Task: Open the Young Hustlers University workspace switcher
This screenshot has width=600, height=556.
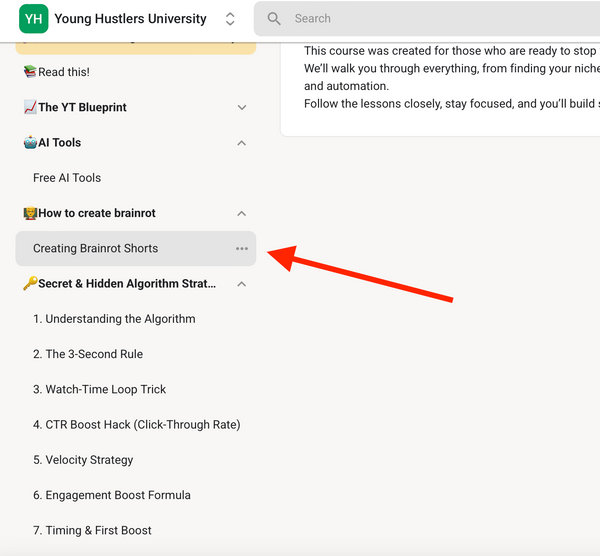Action: point(230,19)
